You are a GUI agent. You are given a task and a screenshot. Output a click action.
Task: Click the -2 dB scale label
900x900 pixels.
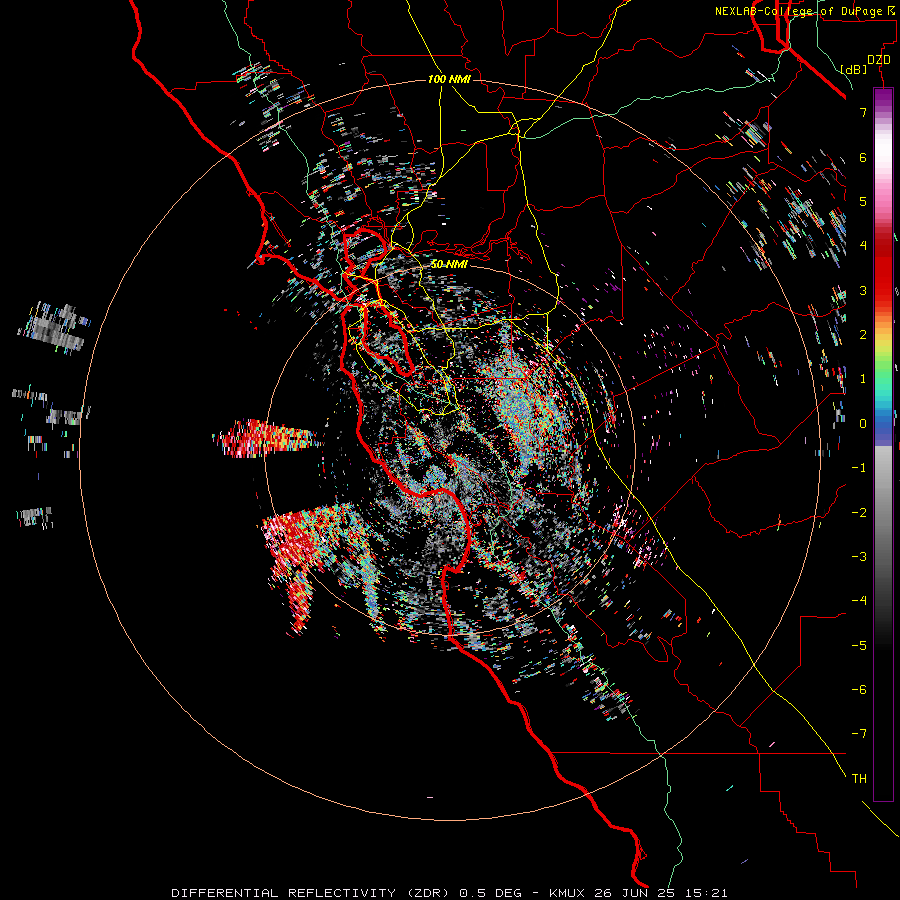click(x=859, y=513)
